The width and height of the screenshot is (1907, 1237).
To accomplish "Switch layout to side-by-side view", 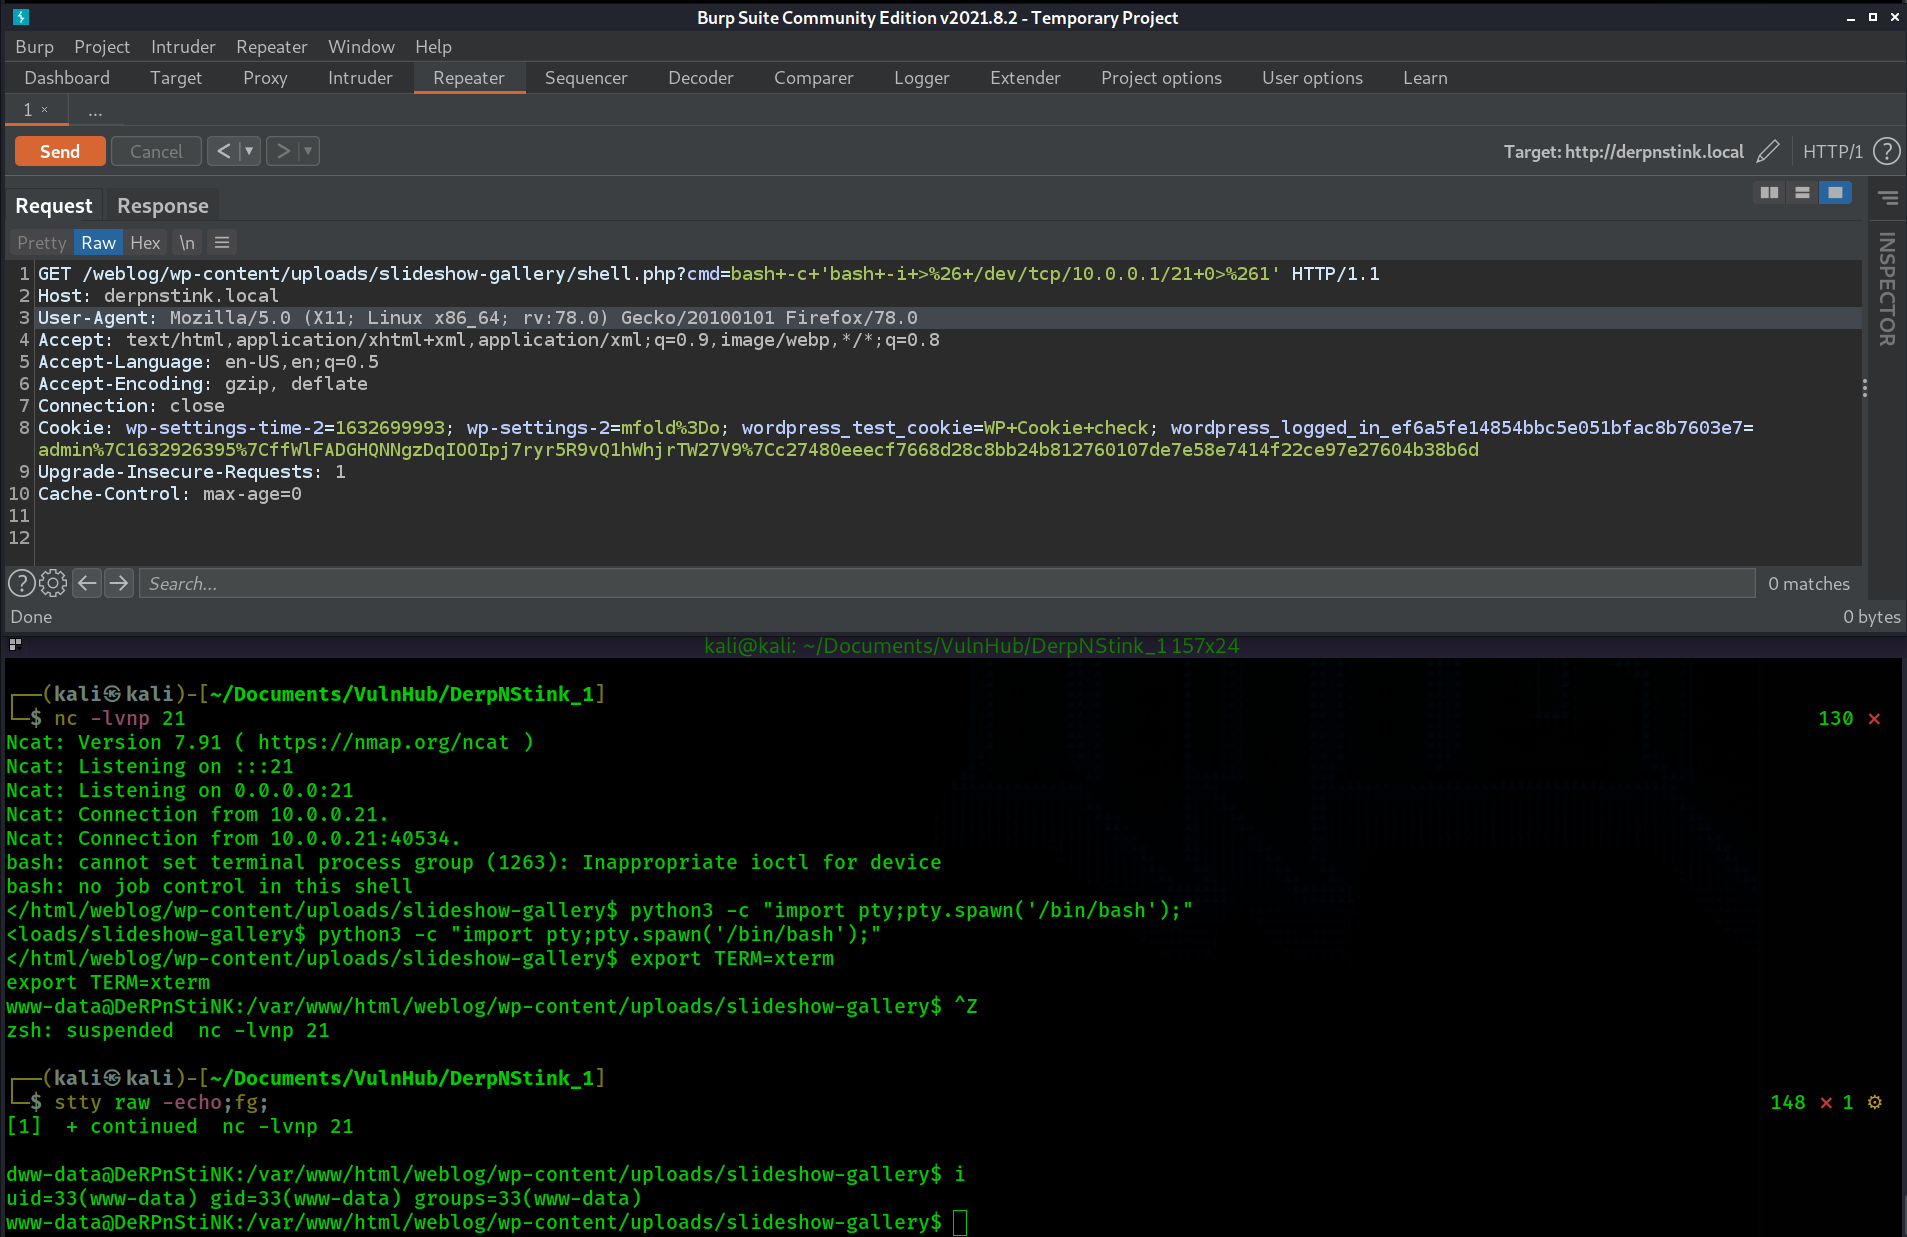I will tap(1769, 192).
